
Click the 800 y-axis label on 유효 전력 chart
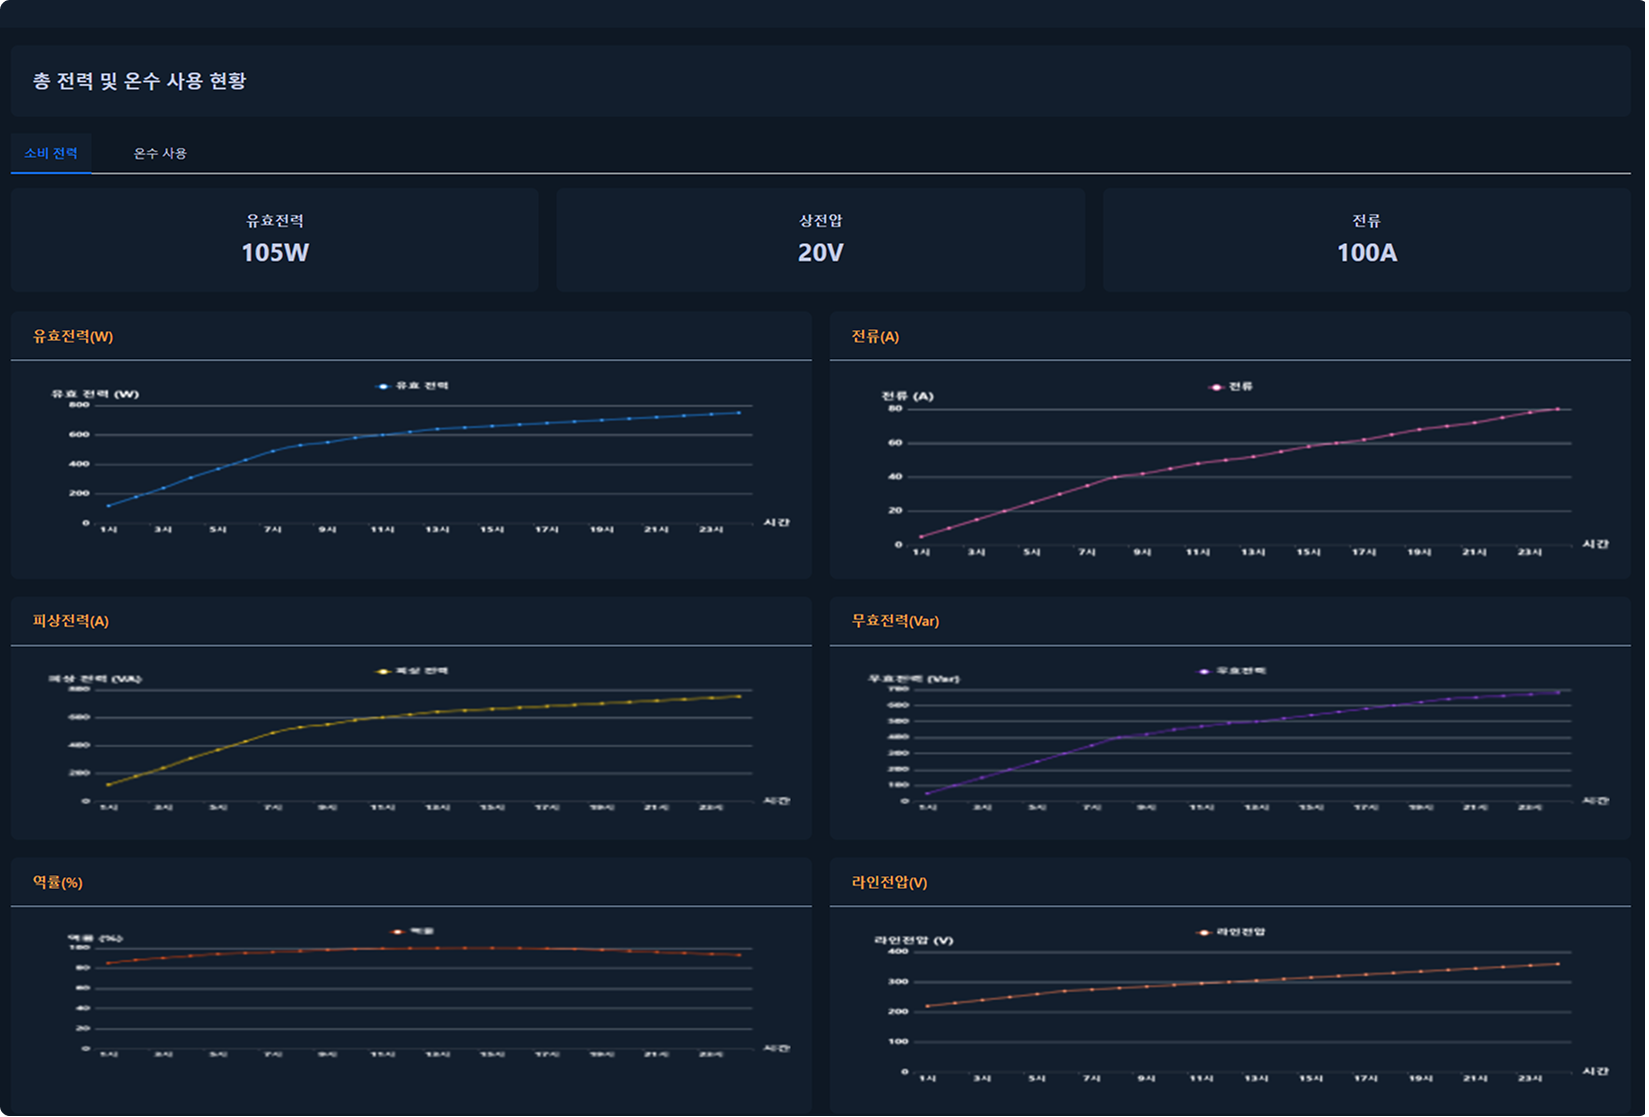point(79,405)
